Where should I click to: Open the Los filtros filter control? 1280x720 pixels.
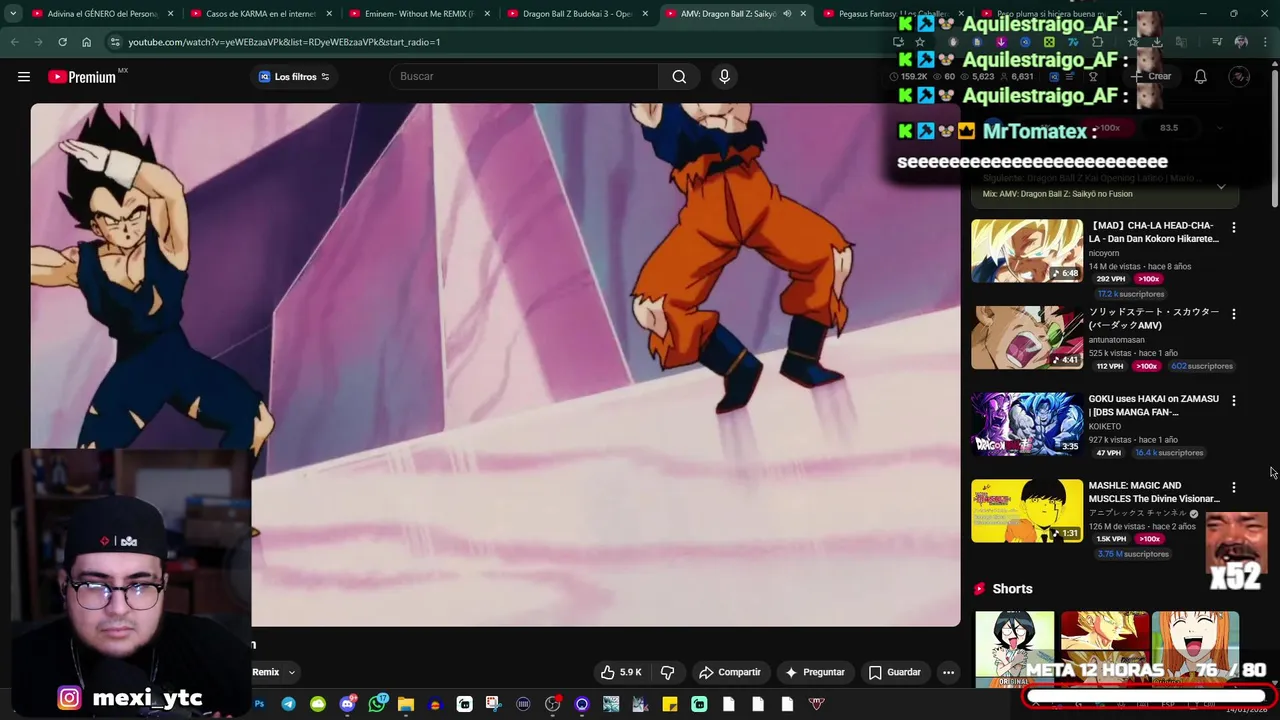(294, 77)
